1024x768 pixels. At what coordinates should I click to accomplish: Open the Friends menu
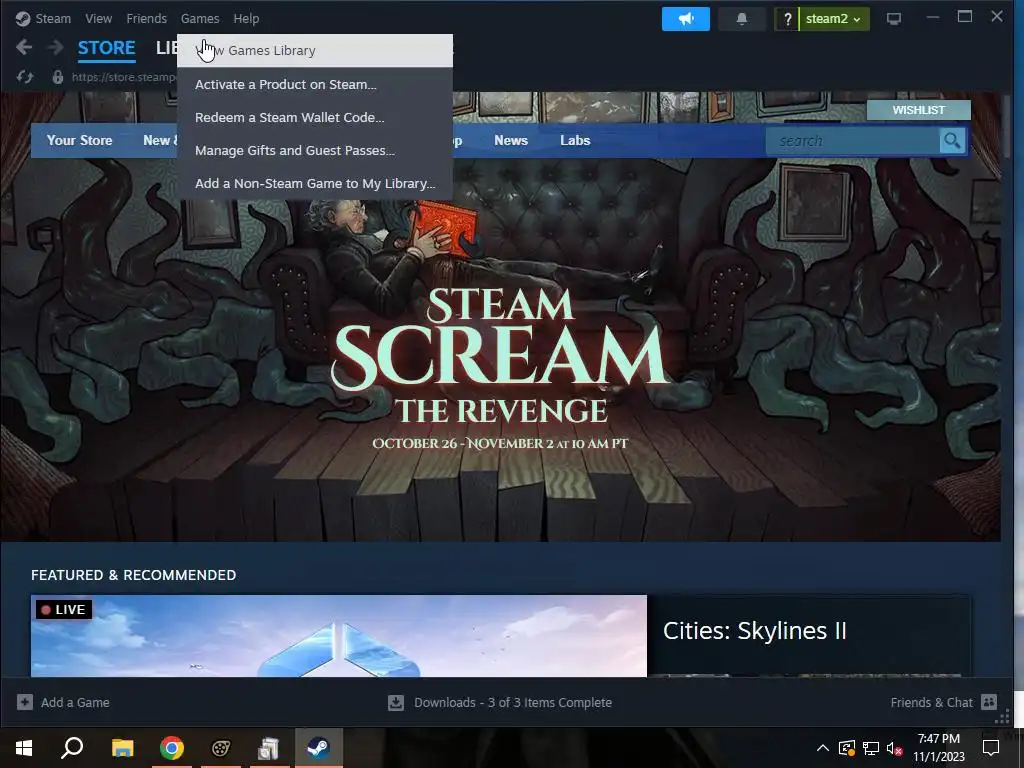point(146,18)
